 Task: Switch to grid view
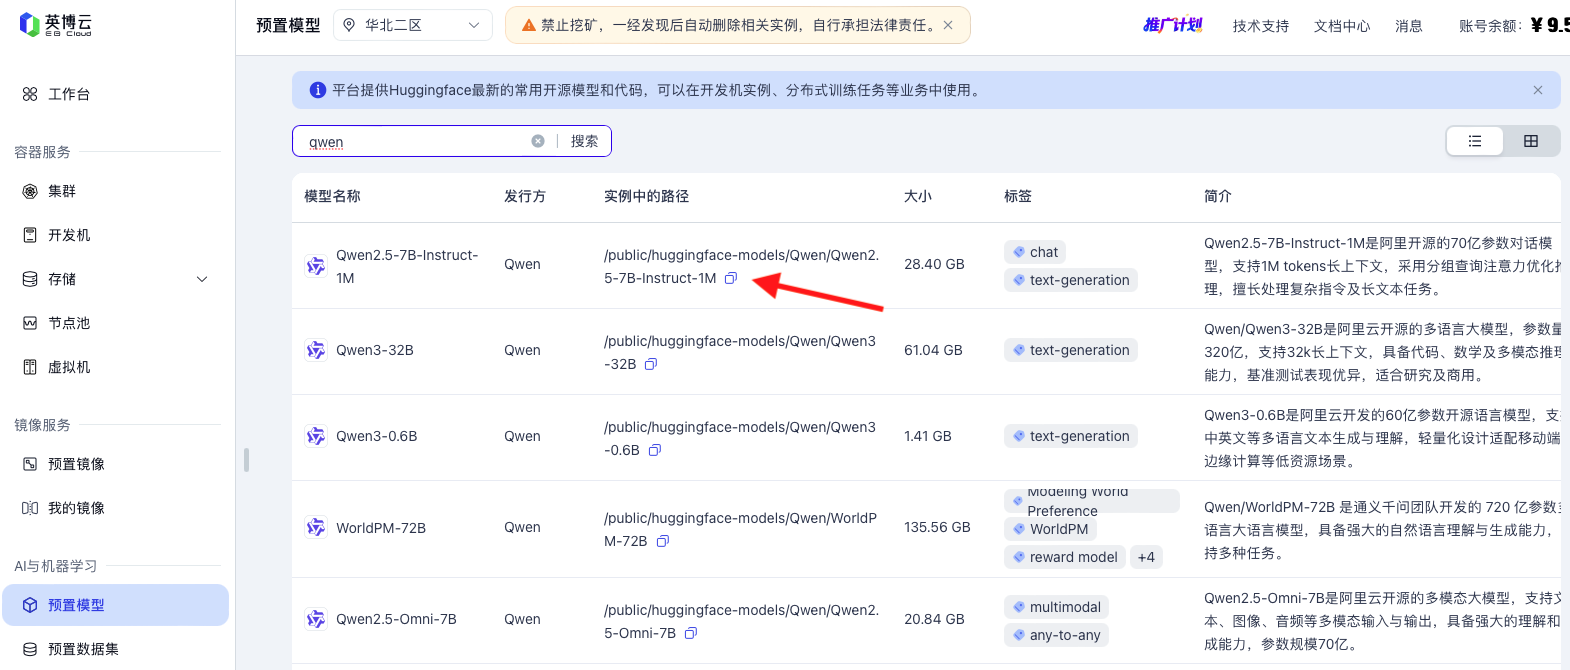point(1531,141)
